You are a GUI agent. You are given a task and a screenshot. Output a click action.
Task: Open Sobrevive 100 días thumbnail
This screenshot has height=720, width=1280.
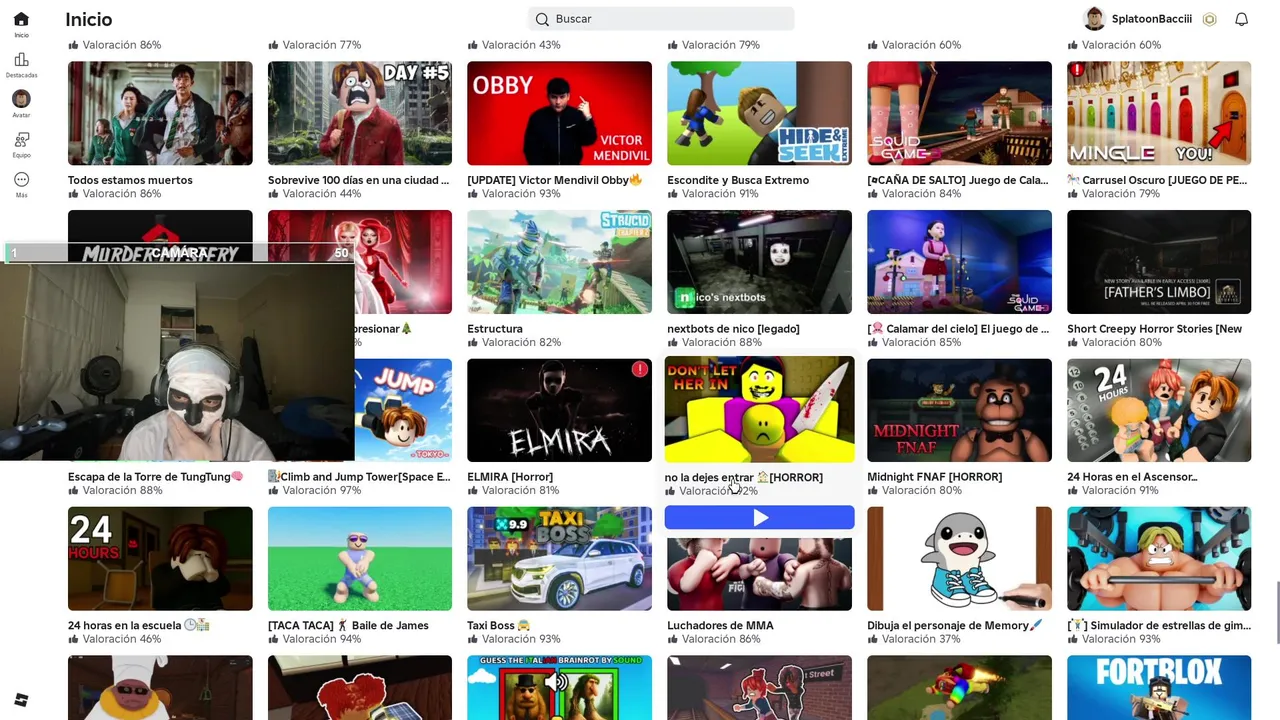(x=360, y=113)
